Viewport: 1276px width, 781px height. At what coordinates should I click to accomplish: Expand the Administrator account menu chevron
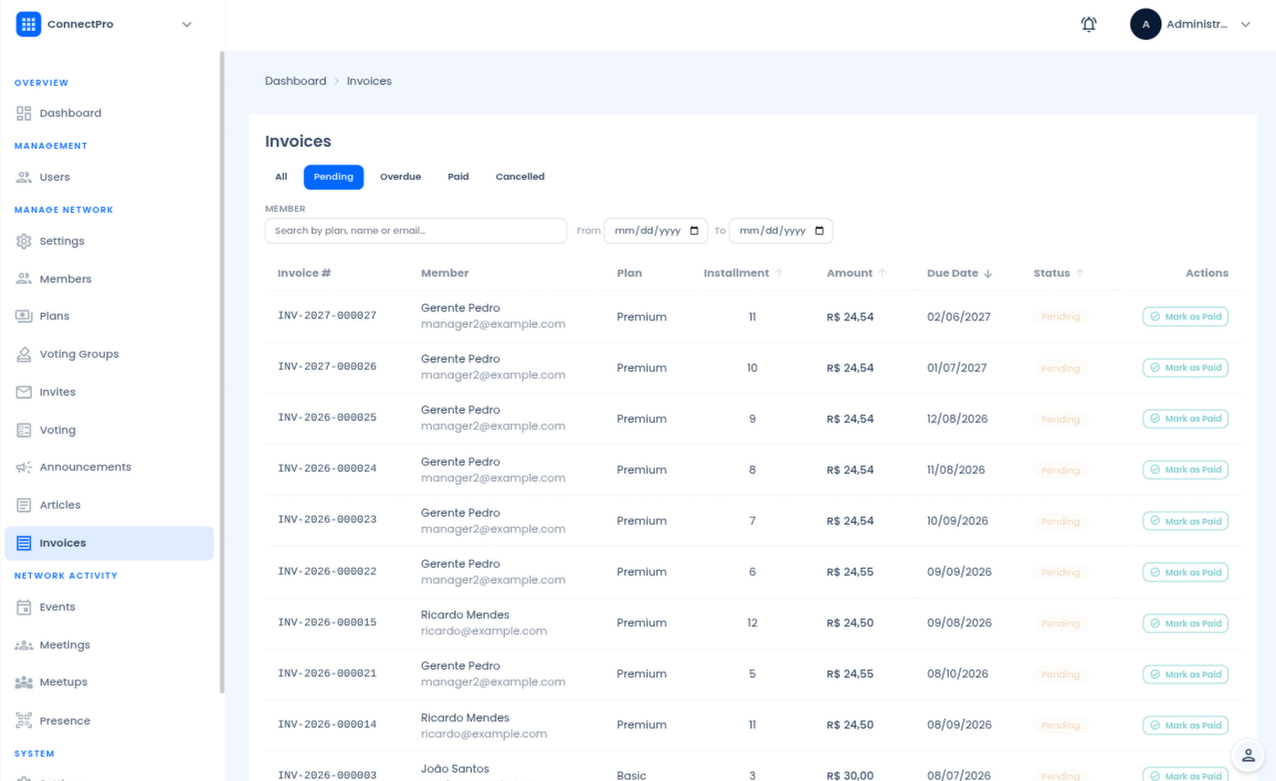pyautogui.click(x=1245, y=24)
